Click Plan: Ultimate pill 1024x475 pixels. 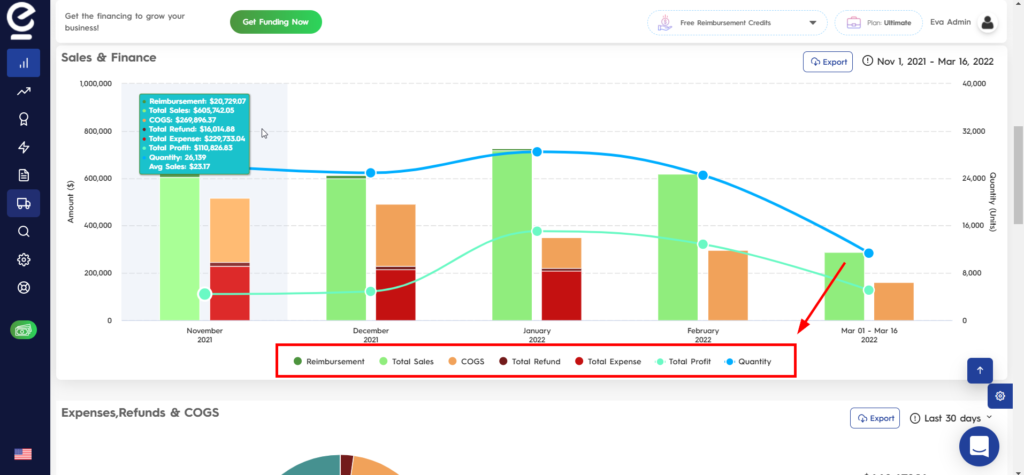878,23
